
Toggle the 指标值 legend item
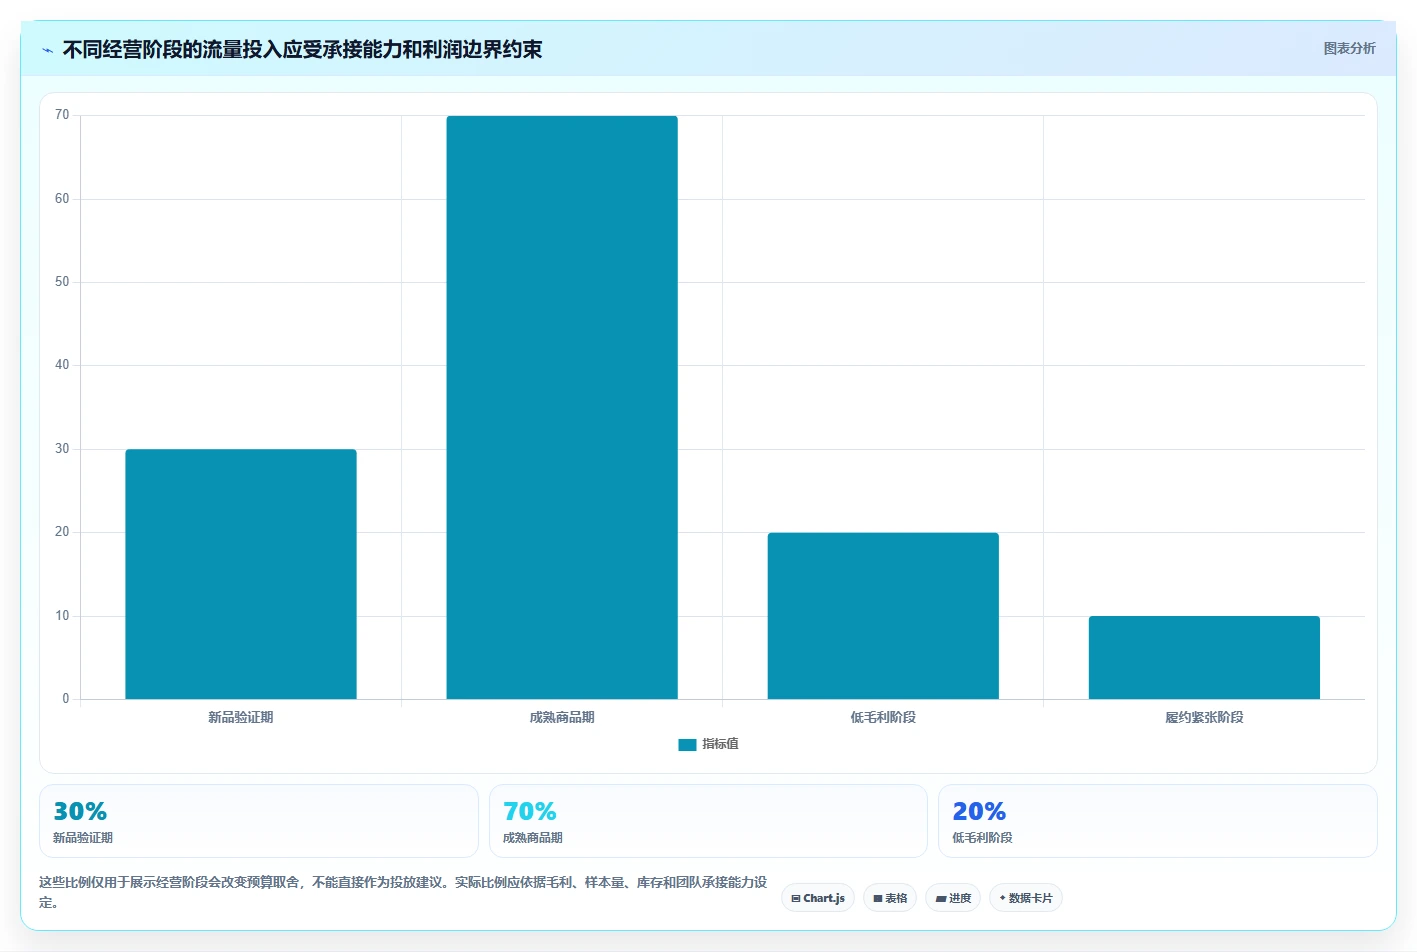pyautogui.click(x=708, y=744)
